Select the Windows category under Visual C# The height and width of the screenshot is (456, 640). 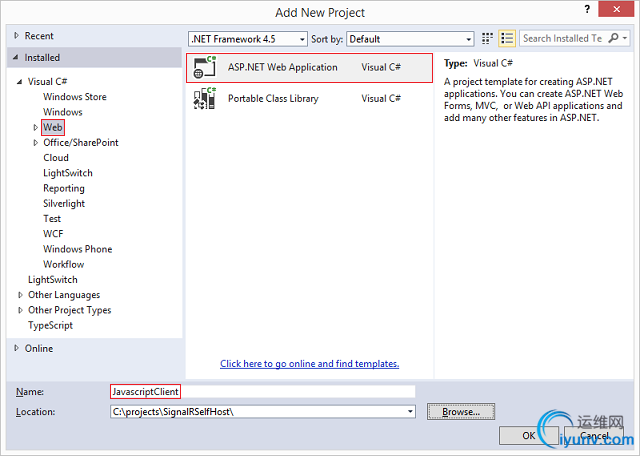click(x=63, y=112)
